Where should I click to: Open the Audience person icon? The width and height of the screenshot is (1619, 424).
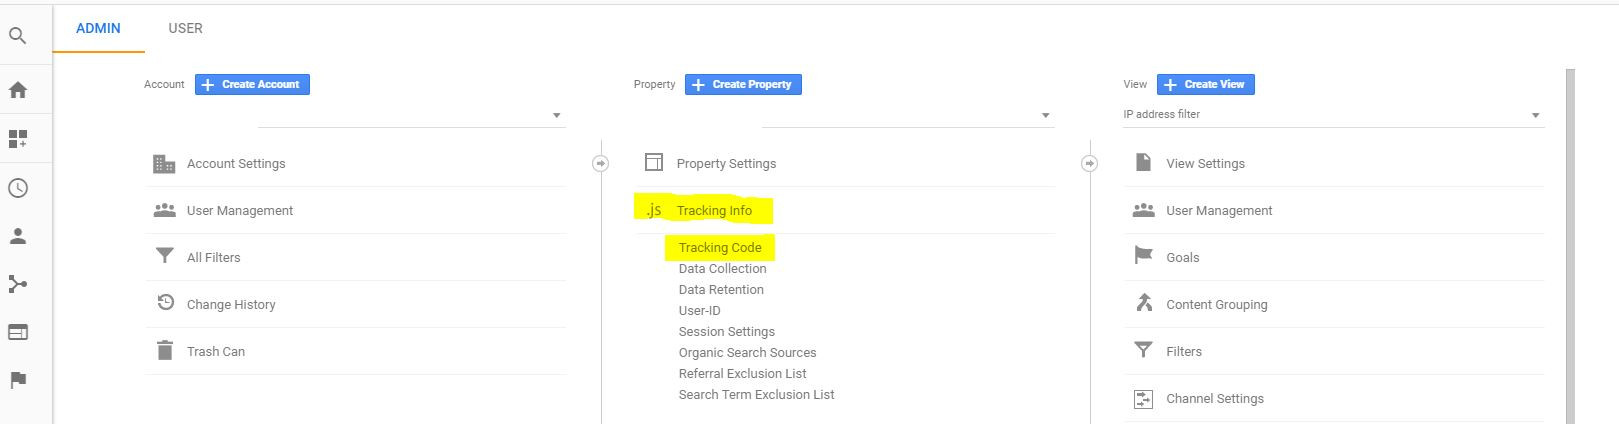point(17,236)
